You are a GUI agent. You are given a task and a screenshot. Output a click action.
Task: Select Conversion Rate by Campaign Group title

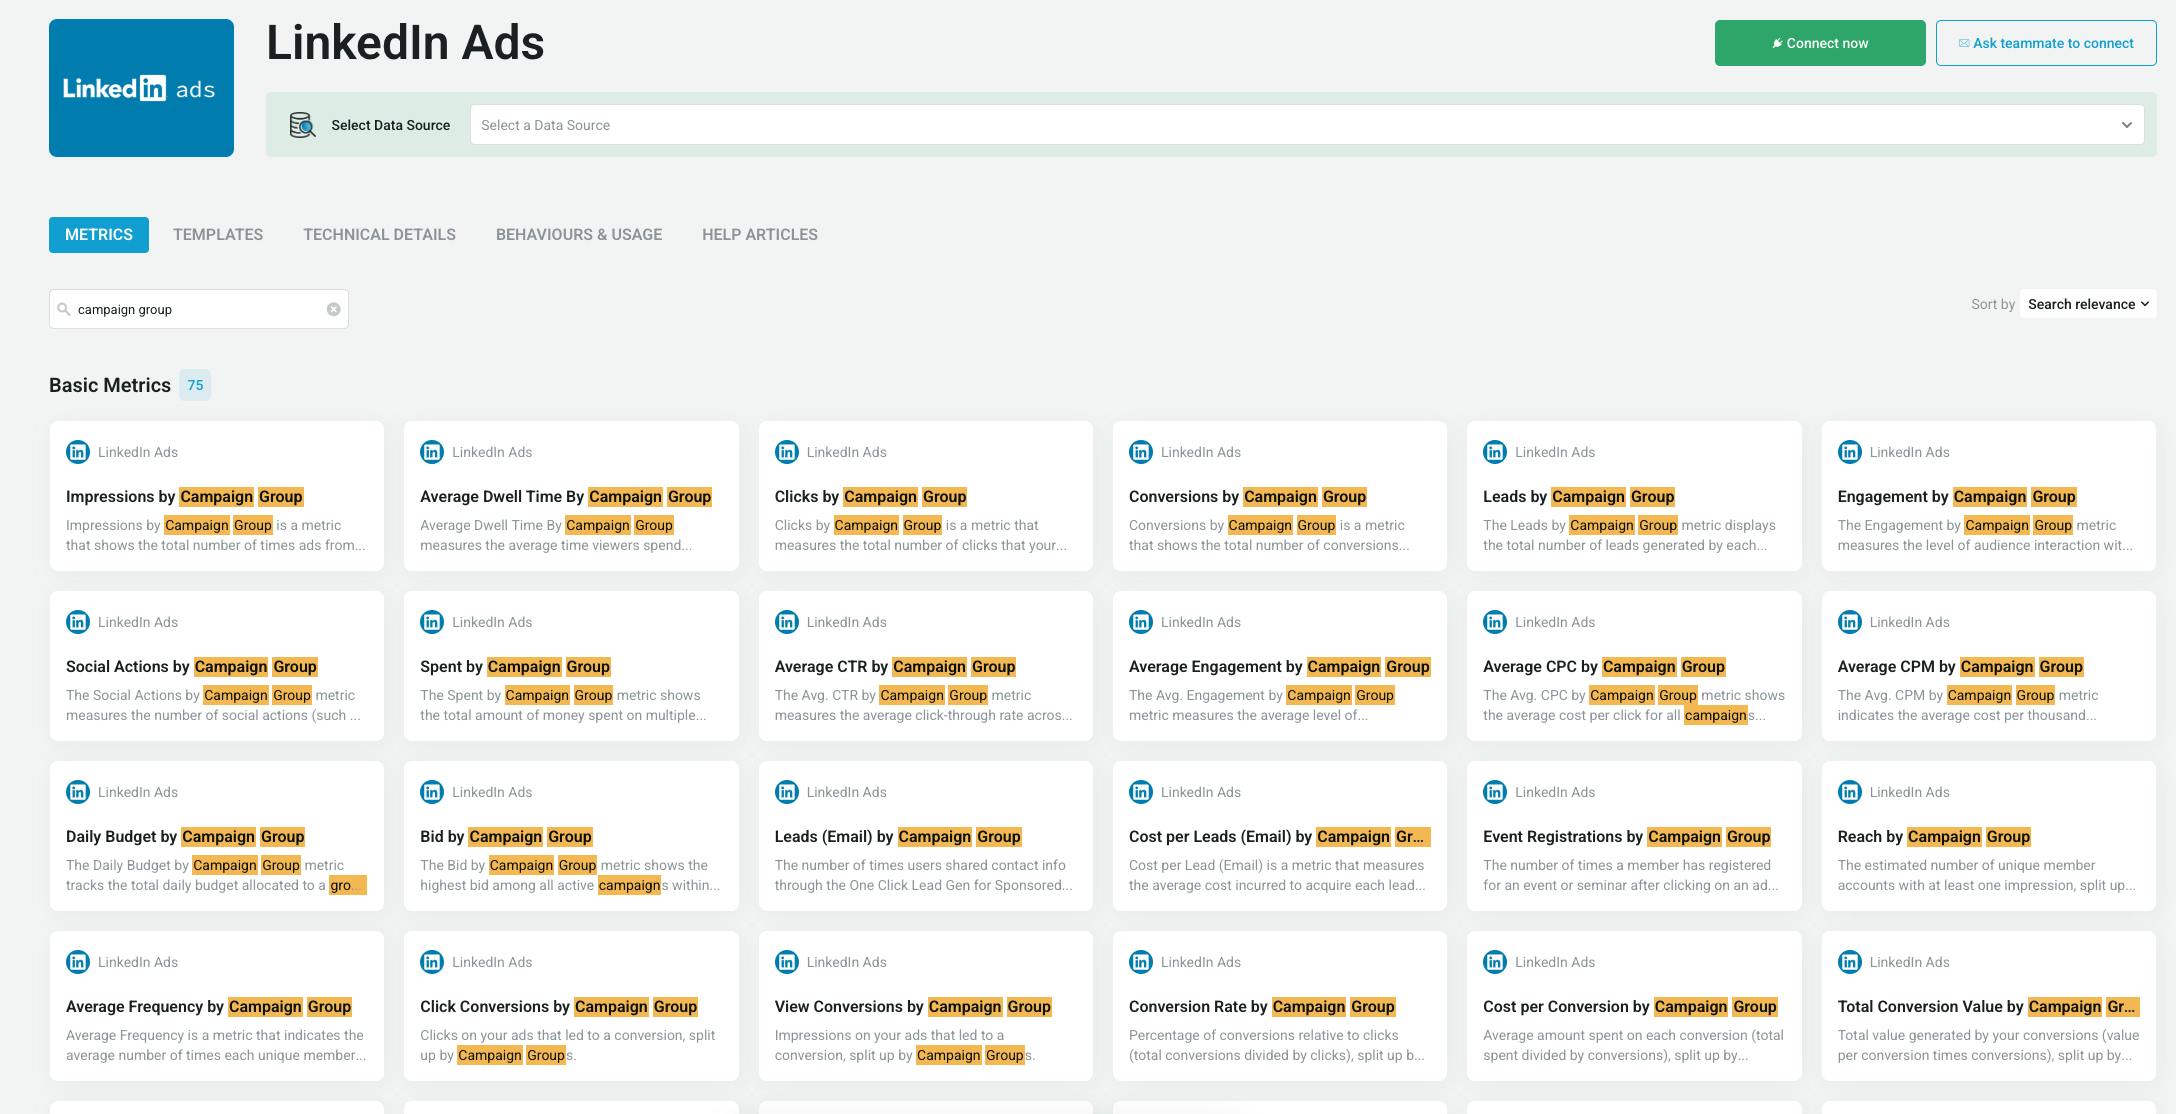[x=1262, y=1006]
